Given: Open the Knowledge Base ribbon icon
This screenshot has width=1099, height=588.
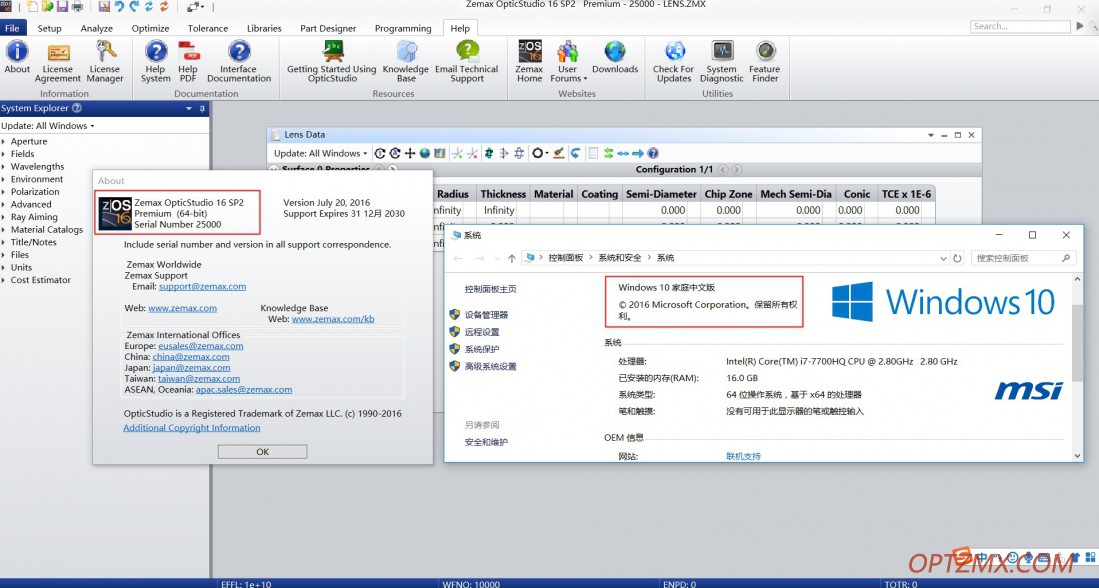Looking at the screenshot, I should [x=406, y=62].
